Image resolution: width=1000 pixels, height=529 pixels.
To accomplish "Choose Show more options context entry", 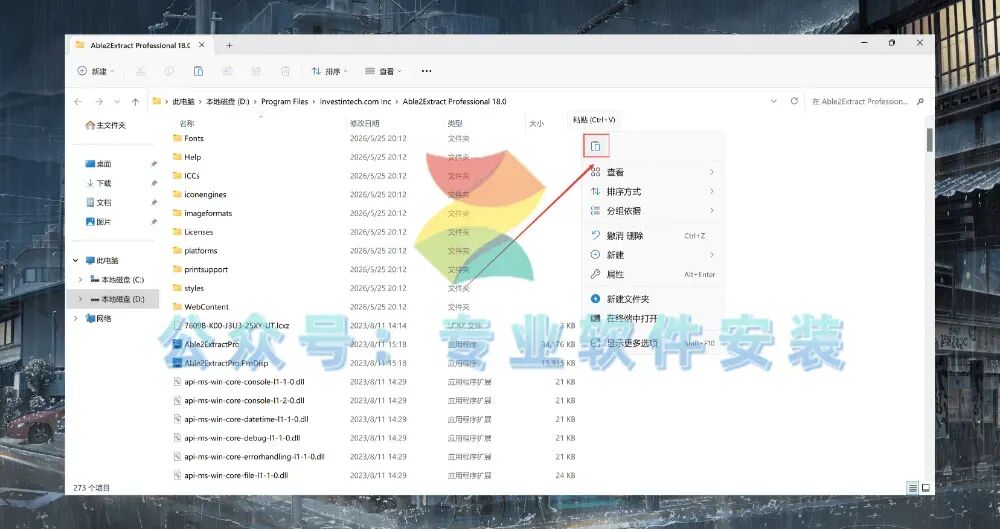I will pyautogui.click(x=652, y=343).
